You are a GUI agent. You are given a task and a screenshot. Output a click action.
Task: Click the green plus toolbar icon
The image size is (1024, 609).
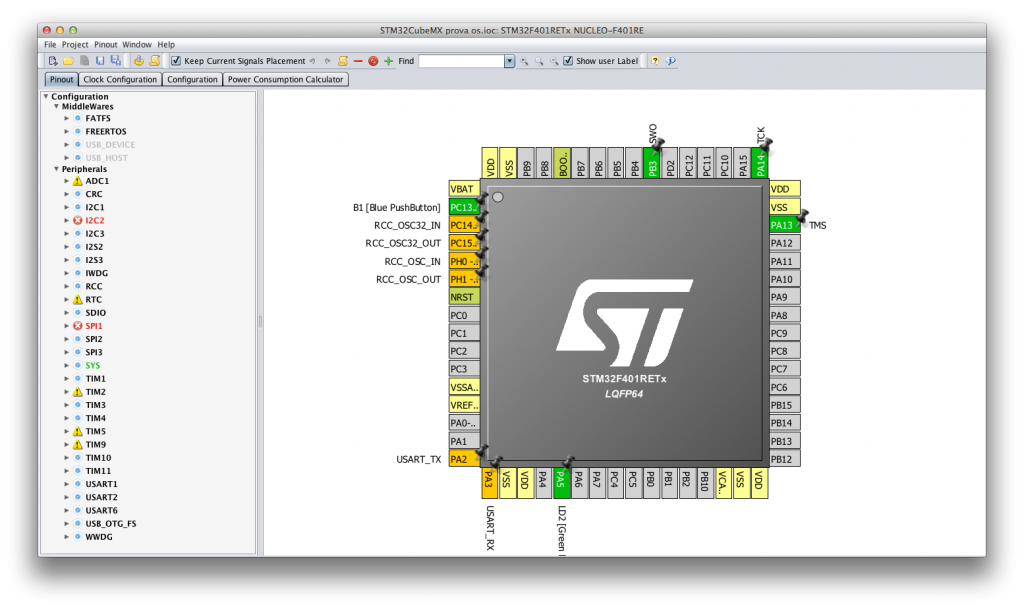389,61
